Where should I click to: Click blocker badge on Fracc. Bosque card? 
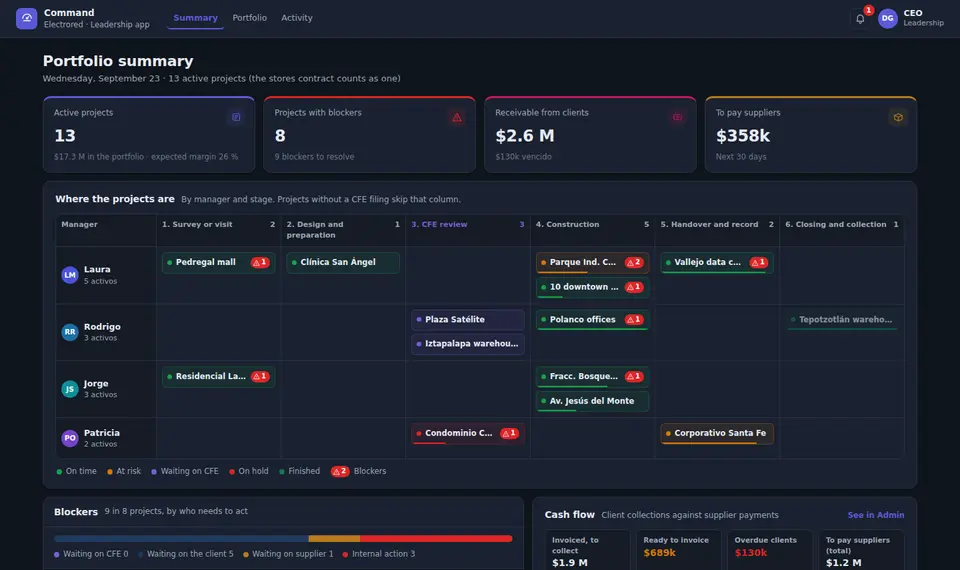pos(634,376)
